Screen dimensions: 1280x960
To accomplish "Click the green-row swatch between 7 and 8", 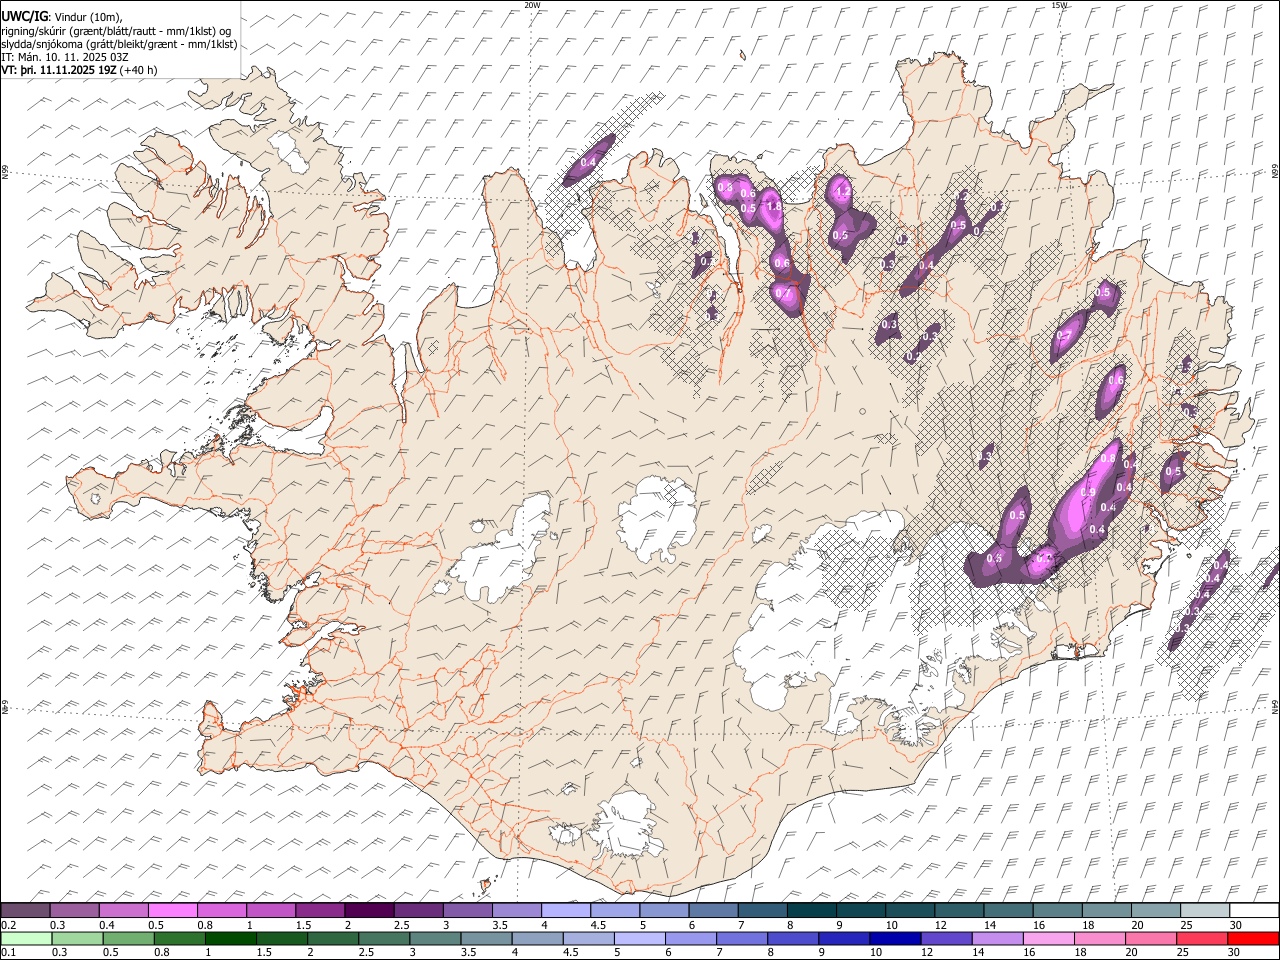I will (x=742, y=939).
